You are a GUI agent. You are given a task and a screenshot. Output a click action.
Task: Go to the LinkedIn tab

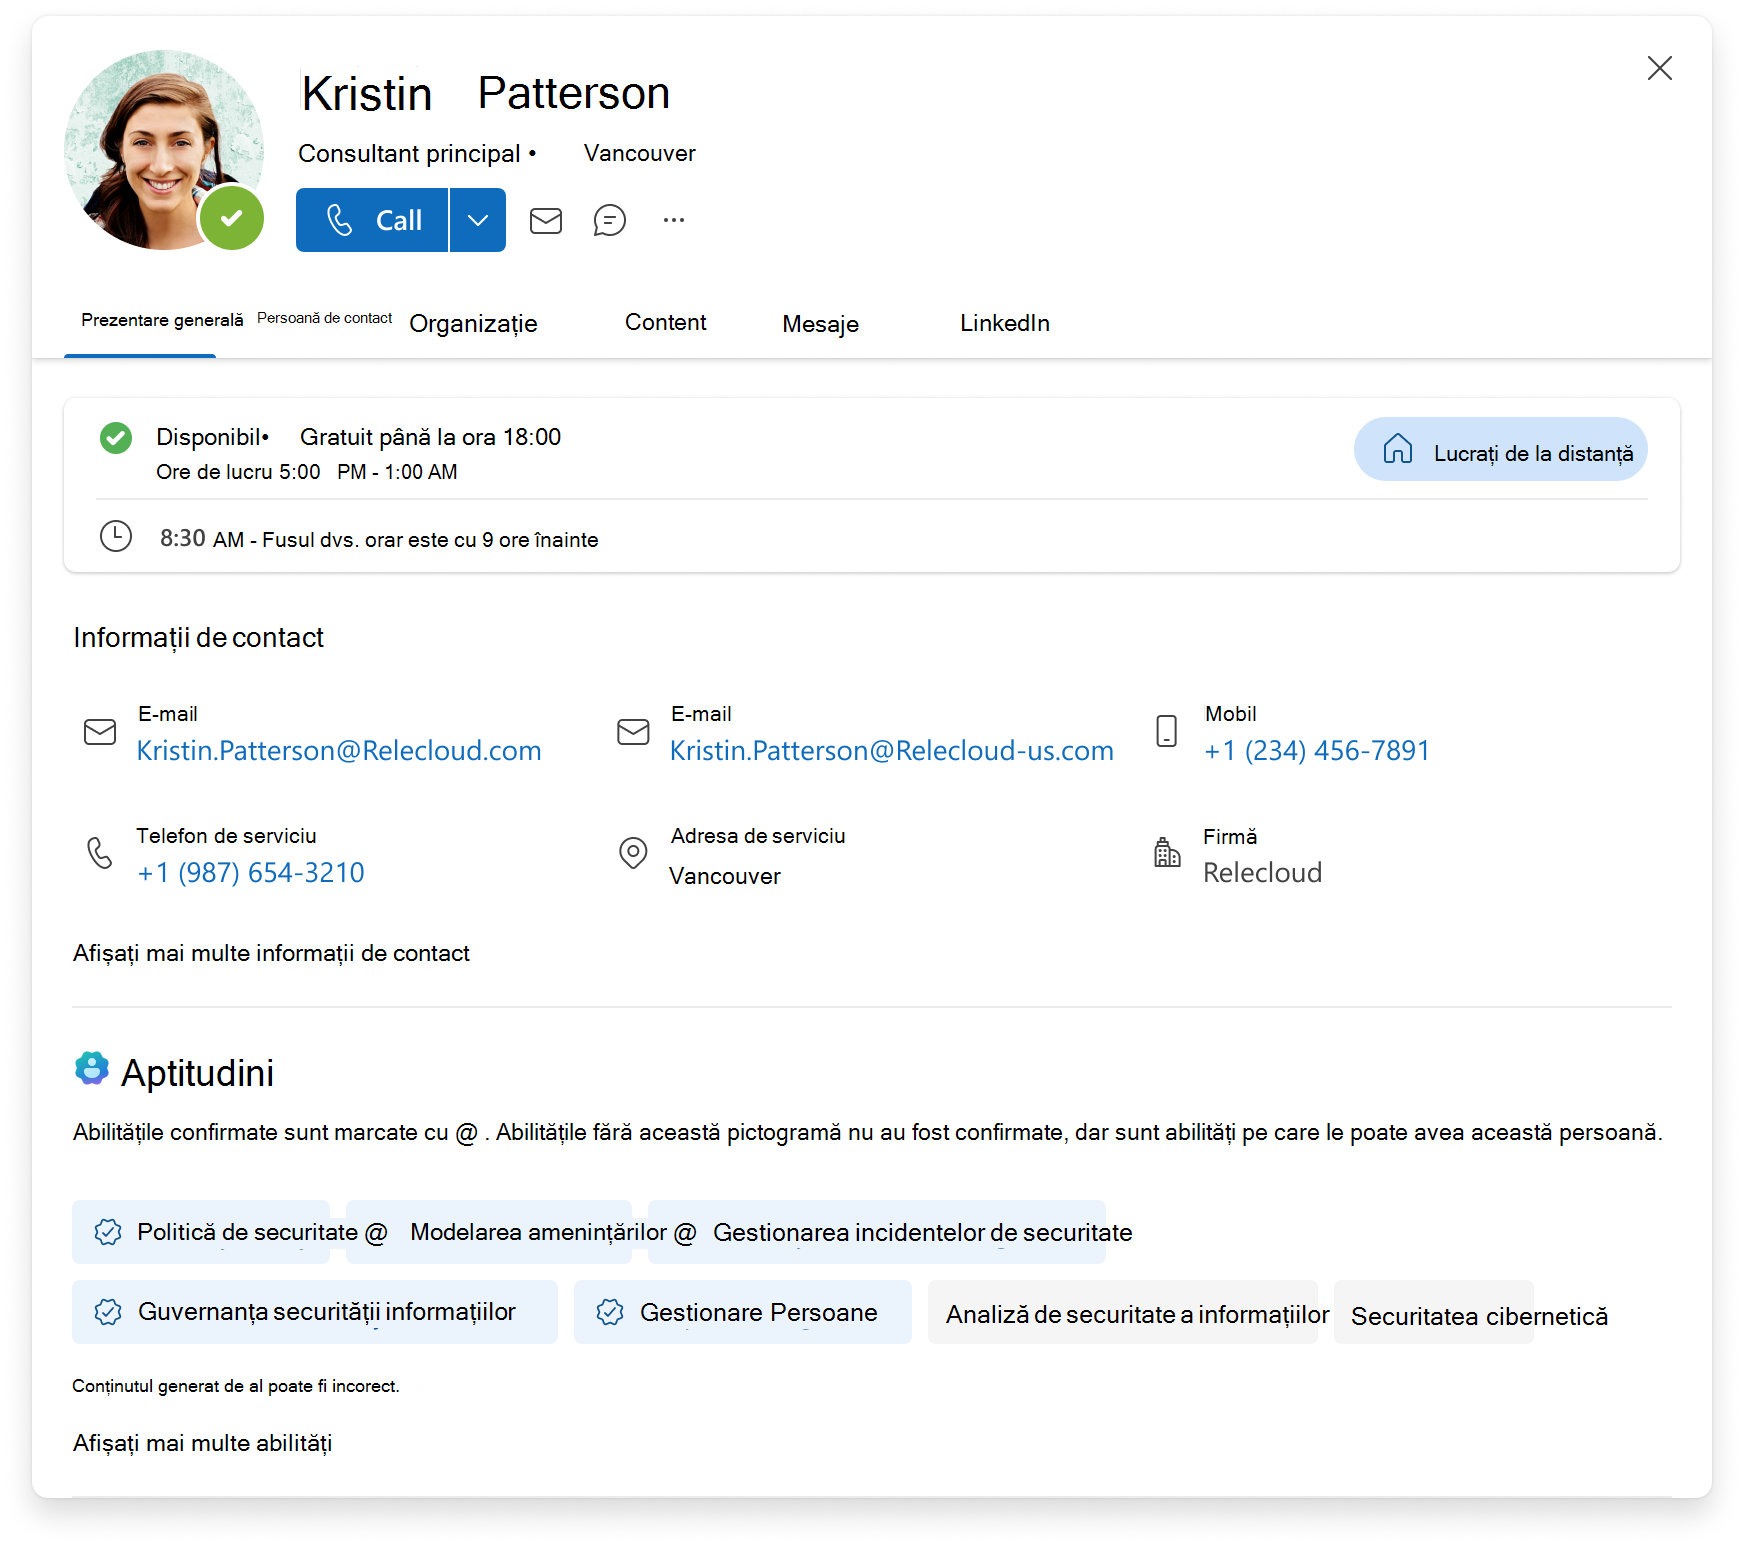(1005, 323)
